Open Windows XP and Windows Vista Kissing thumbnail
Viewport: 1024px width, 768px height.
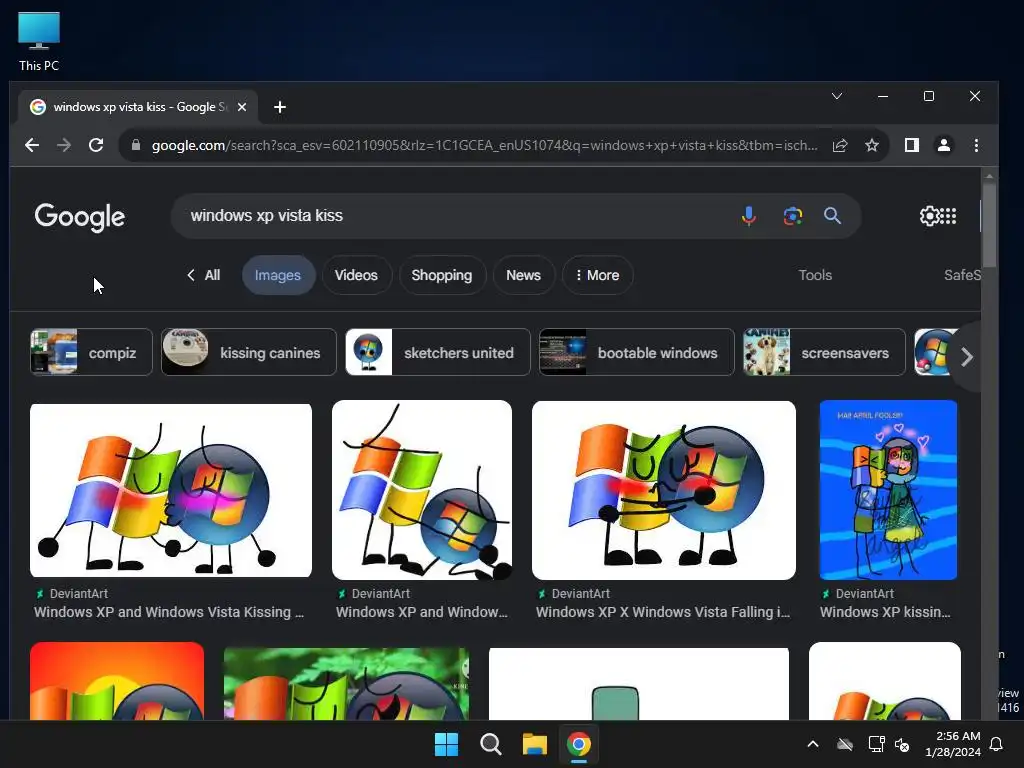pos(171,490)
